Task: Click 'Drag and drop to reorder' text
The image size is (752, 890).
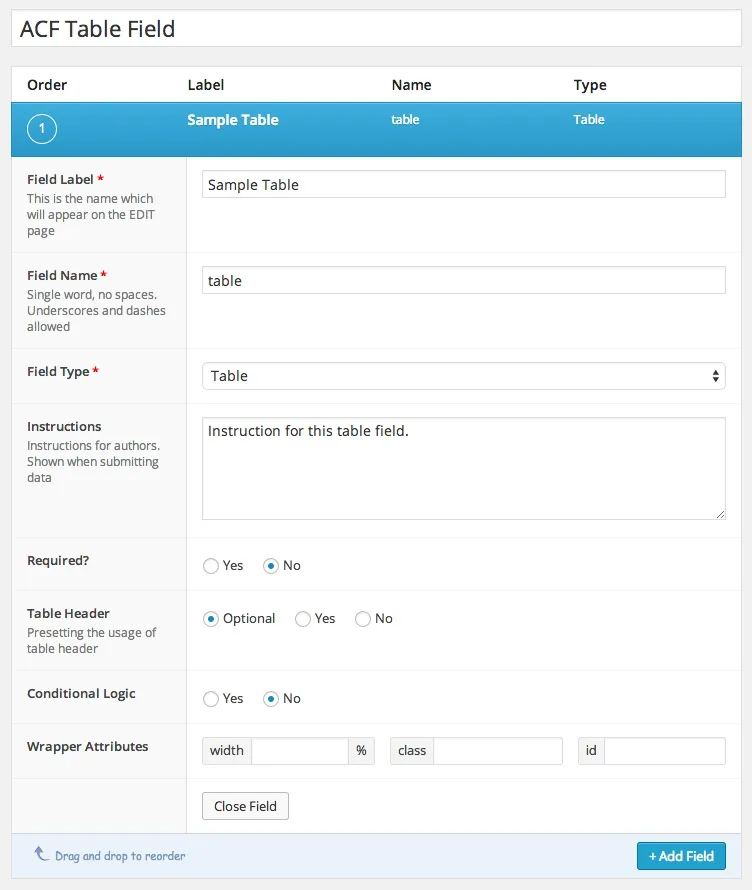Action: (x=120, y=856)
